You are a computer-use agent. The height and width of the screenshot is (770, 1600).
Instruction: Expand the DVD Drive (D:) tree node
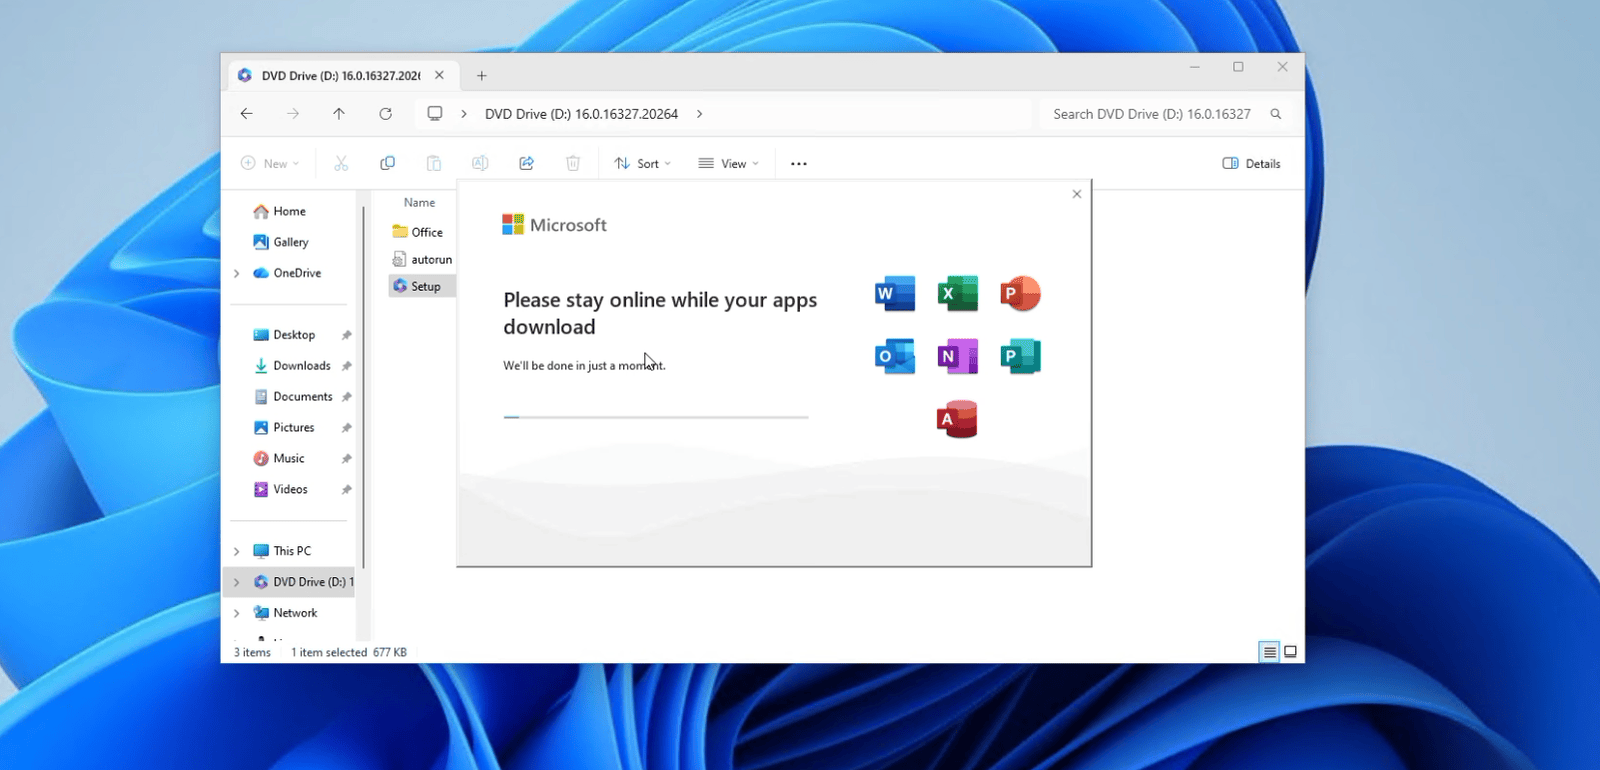(237, 582)
